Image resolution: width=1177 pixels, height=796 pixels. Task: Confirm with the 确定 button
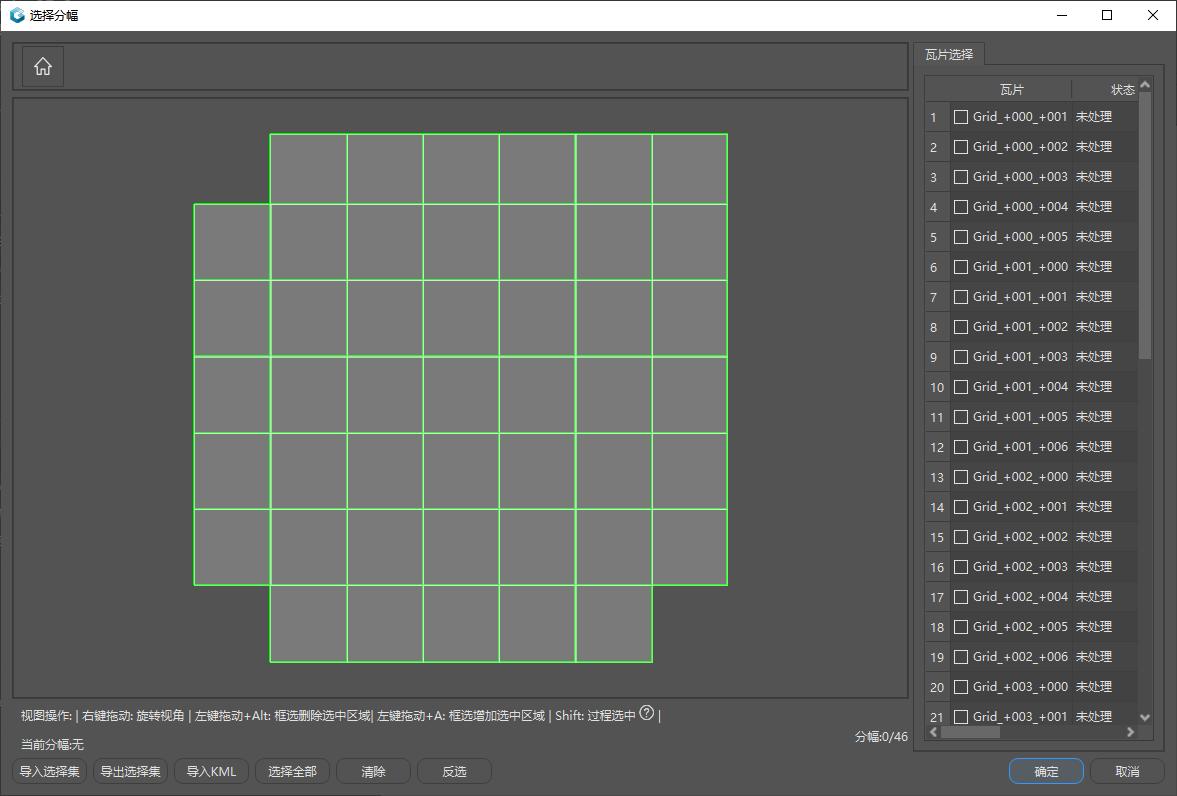(x=1046, y=771)
